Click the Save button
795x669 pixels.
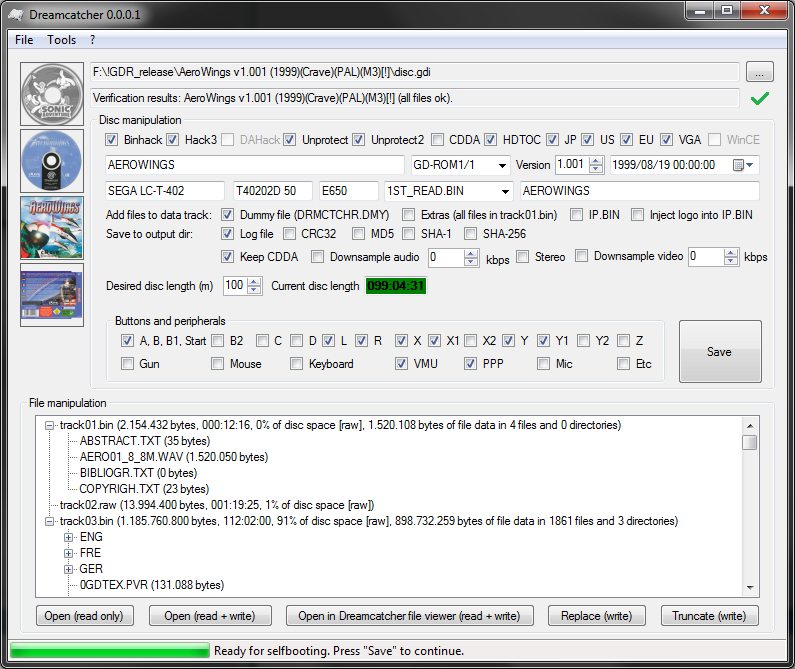[x=720, y=351]
